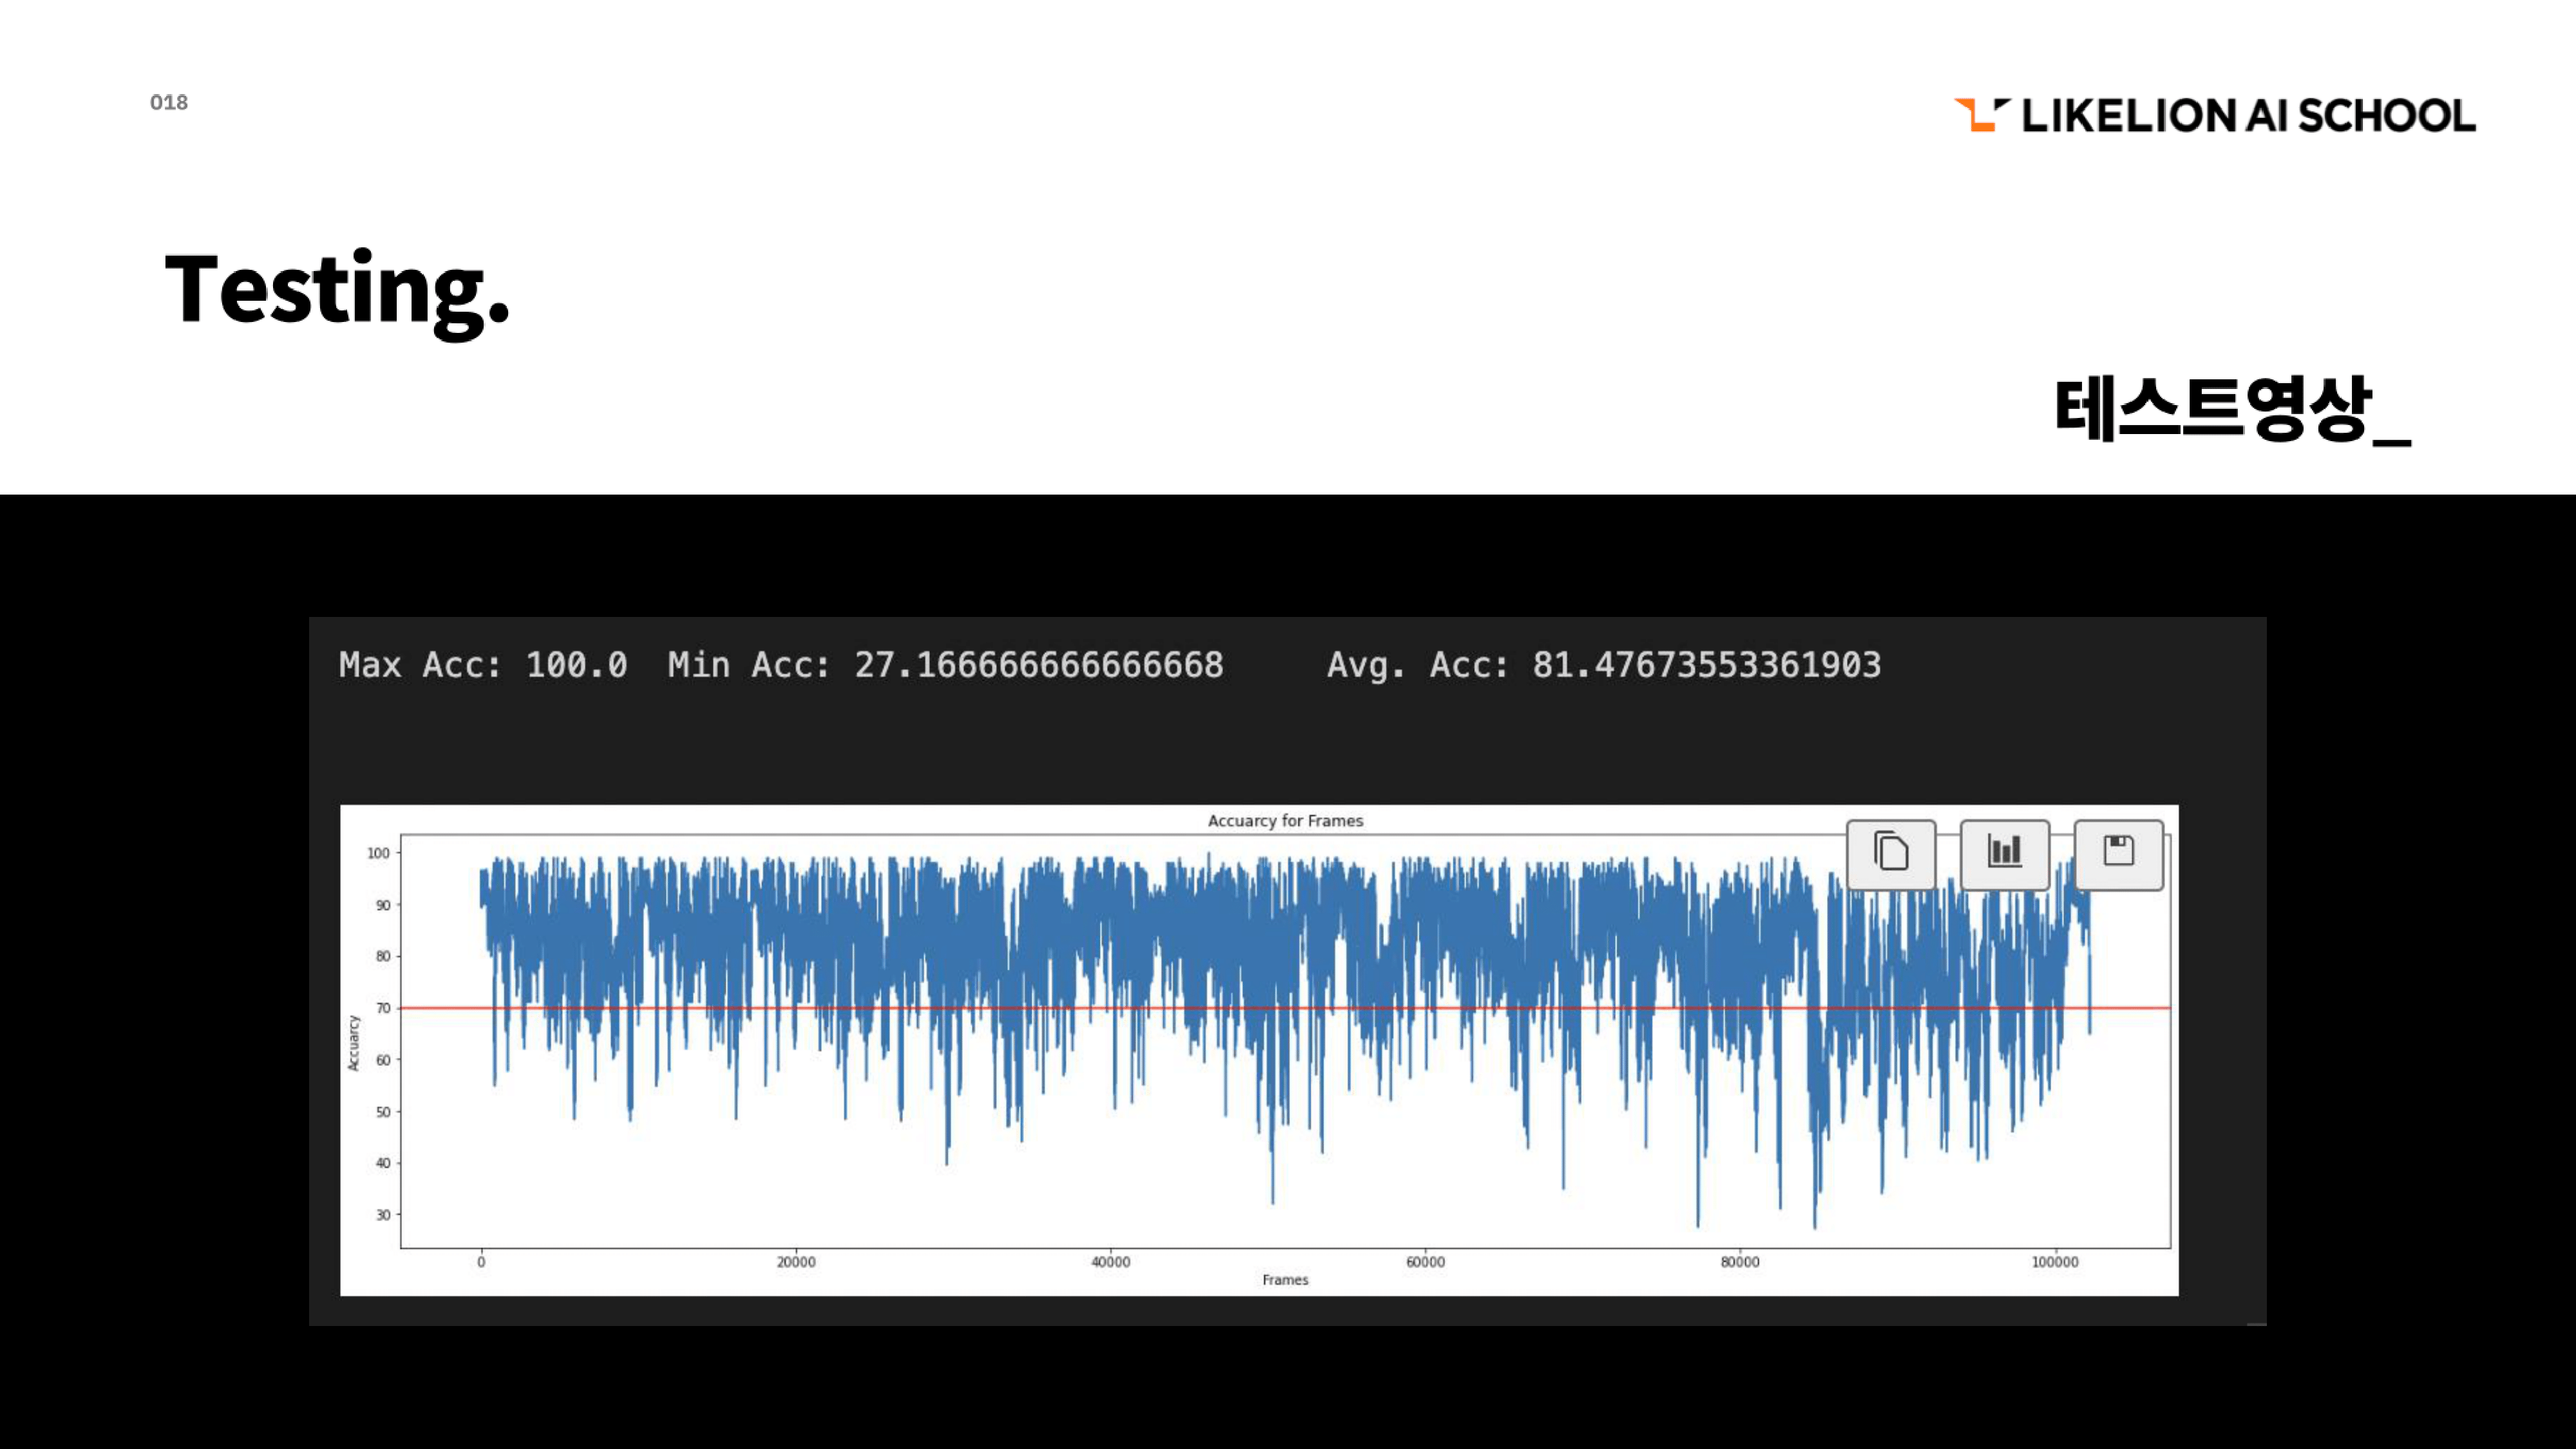Click the Avg. Acc value 81.47
The width and height of the screenshot is (2576, 1449).
[x=1706, y=665]
